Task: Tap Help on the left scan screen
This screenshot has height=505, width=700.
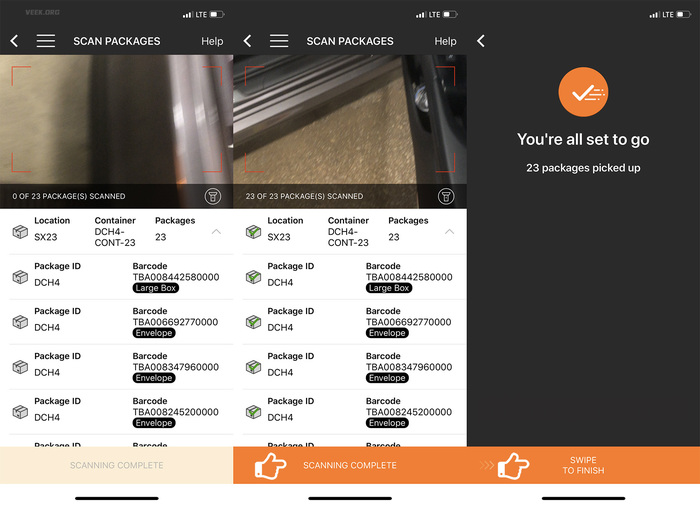Action: (x=212, y=41)
